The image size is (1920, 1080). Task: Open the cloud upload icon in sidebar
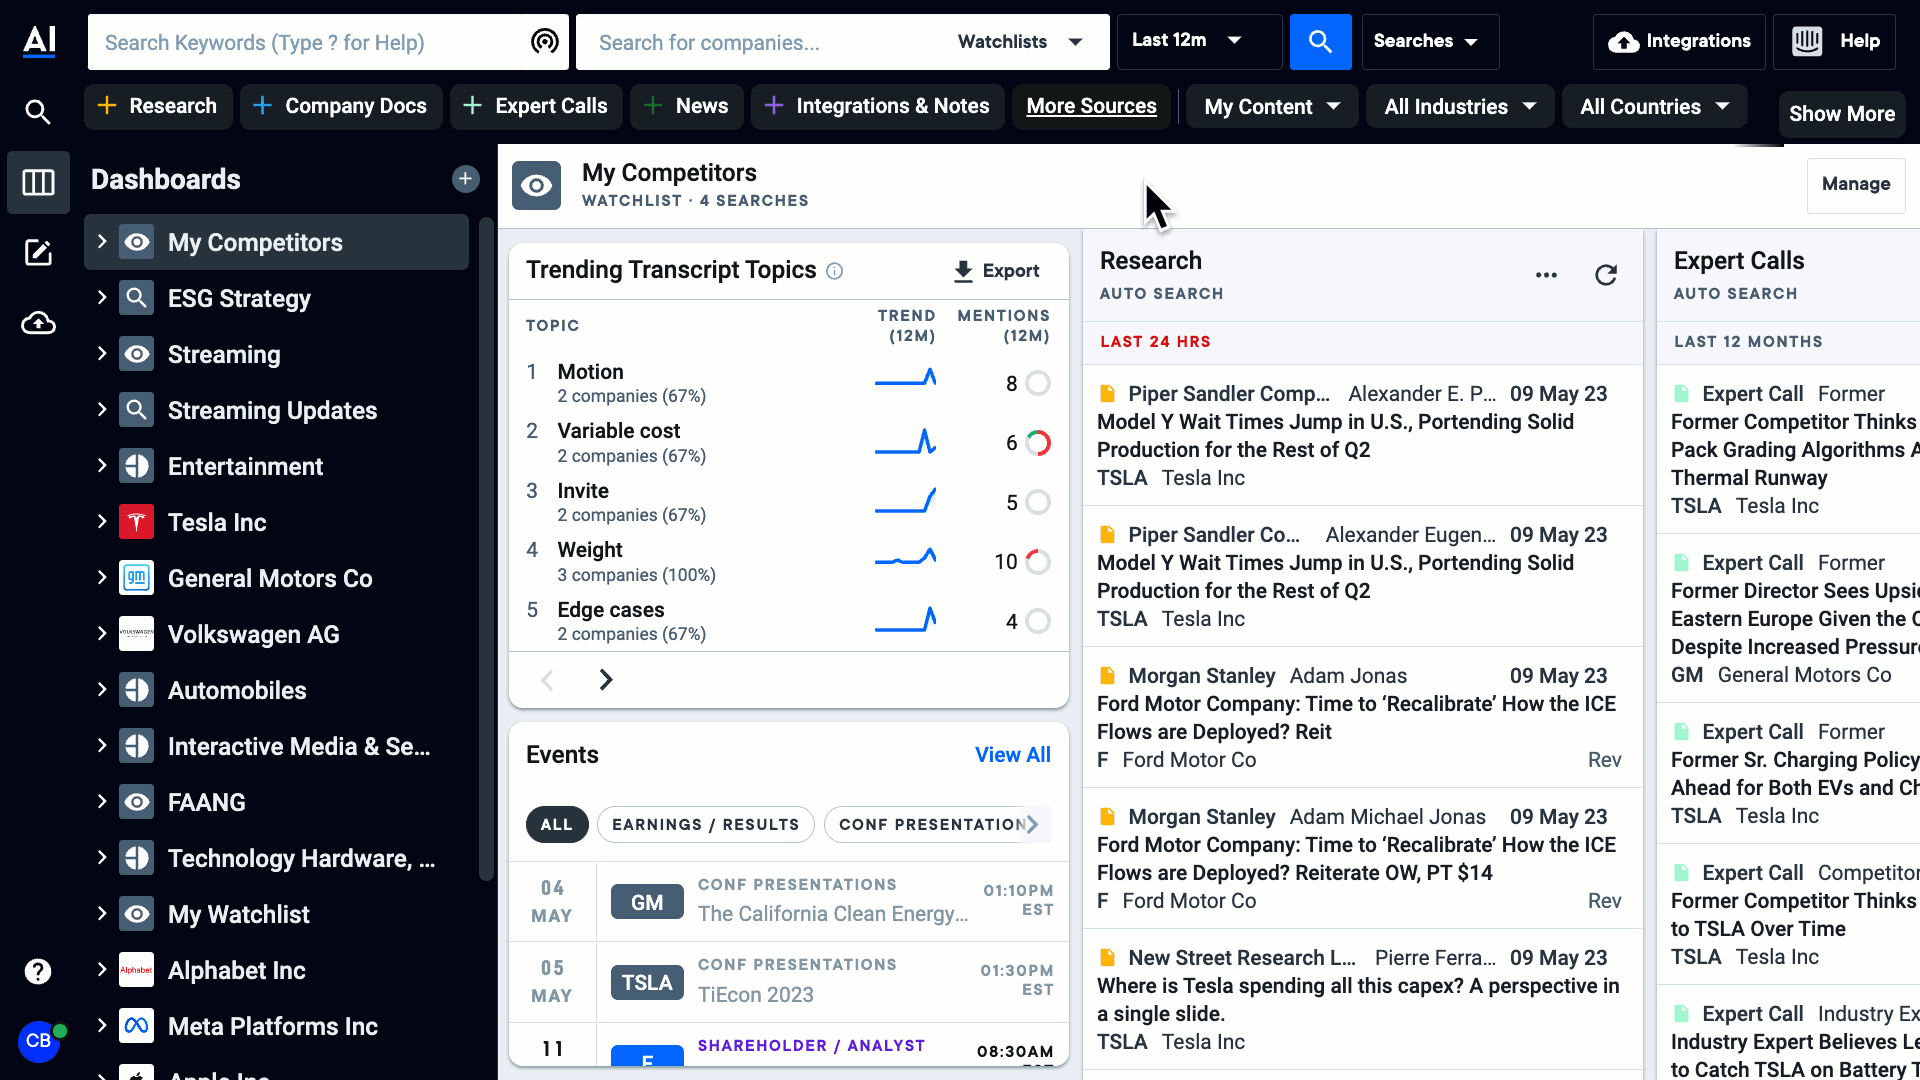[x=38, y=323]
